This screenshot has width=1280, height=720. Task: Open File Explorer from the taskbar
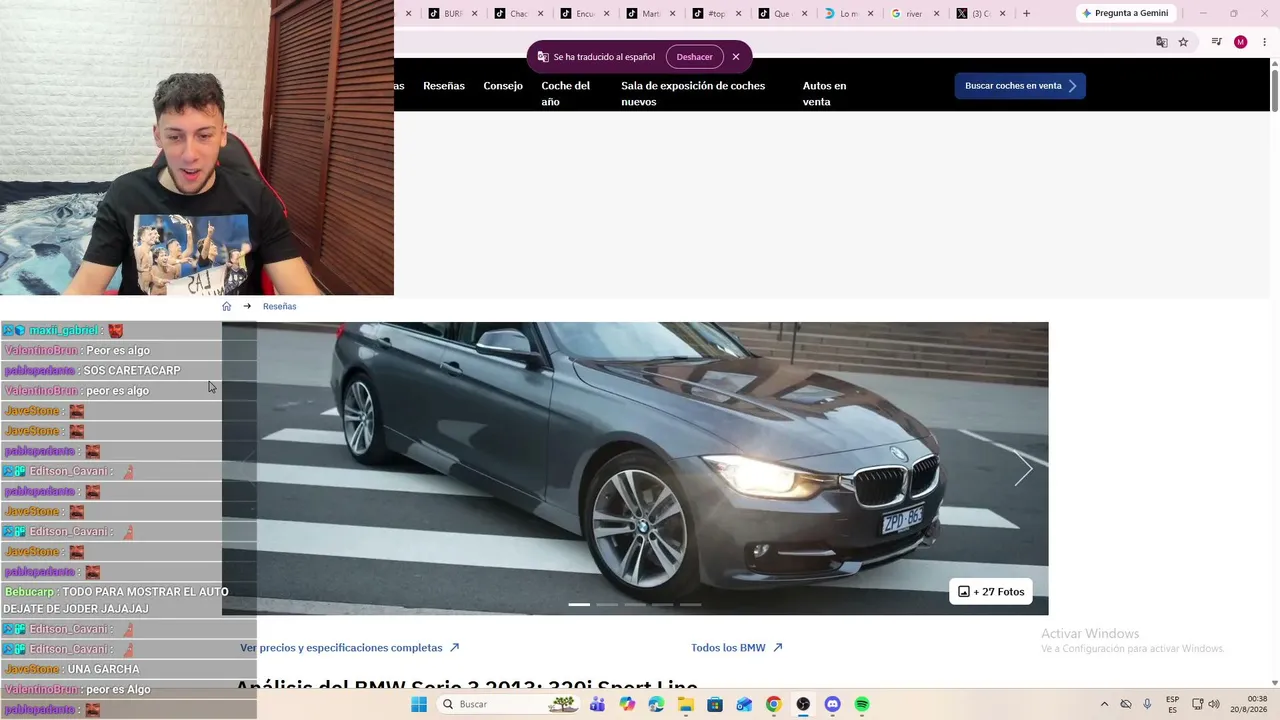tap(686, 704)
